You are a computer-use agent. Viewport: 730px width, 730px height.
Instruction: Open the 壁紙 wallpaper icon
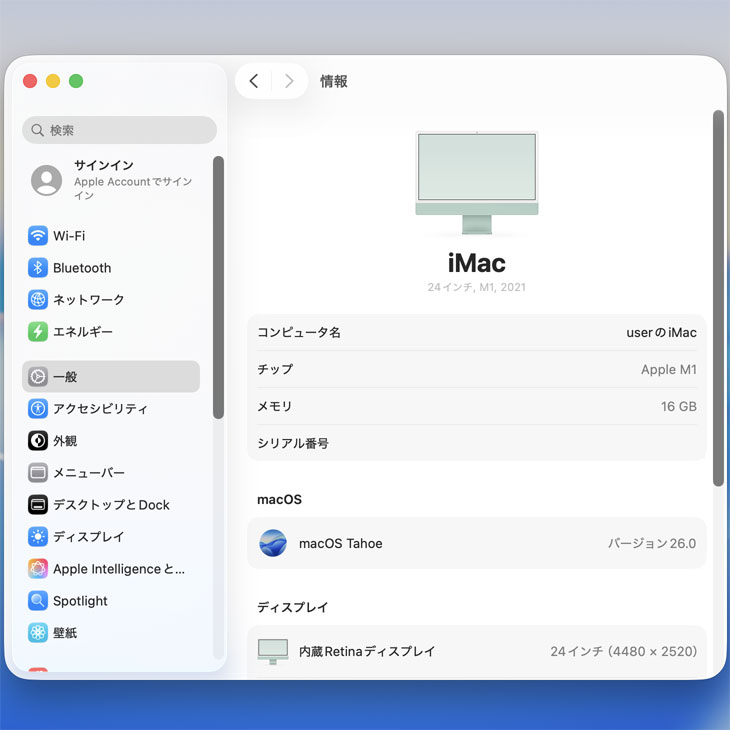pos(38,633)
